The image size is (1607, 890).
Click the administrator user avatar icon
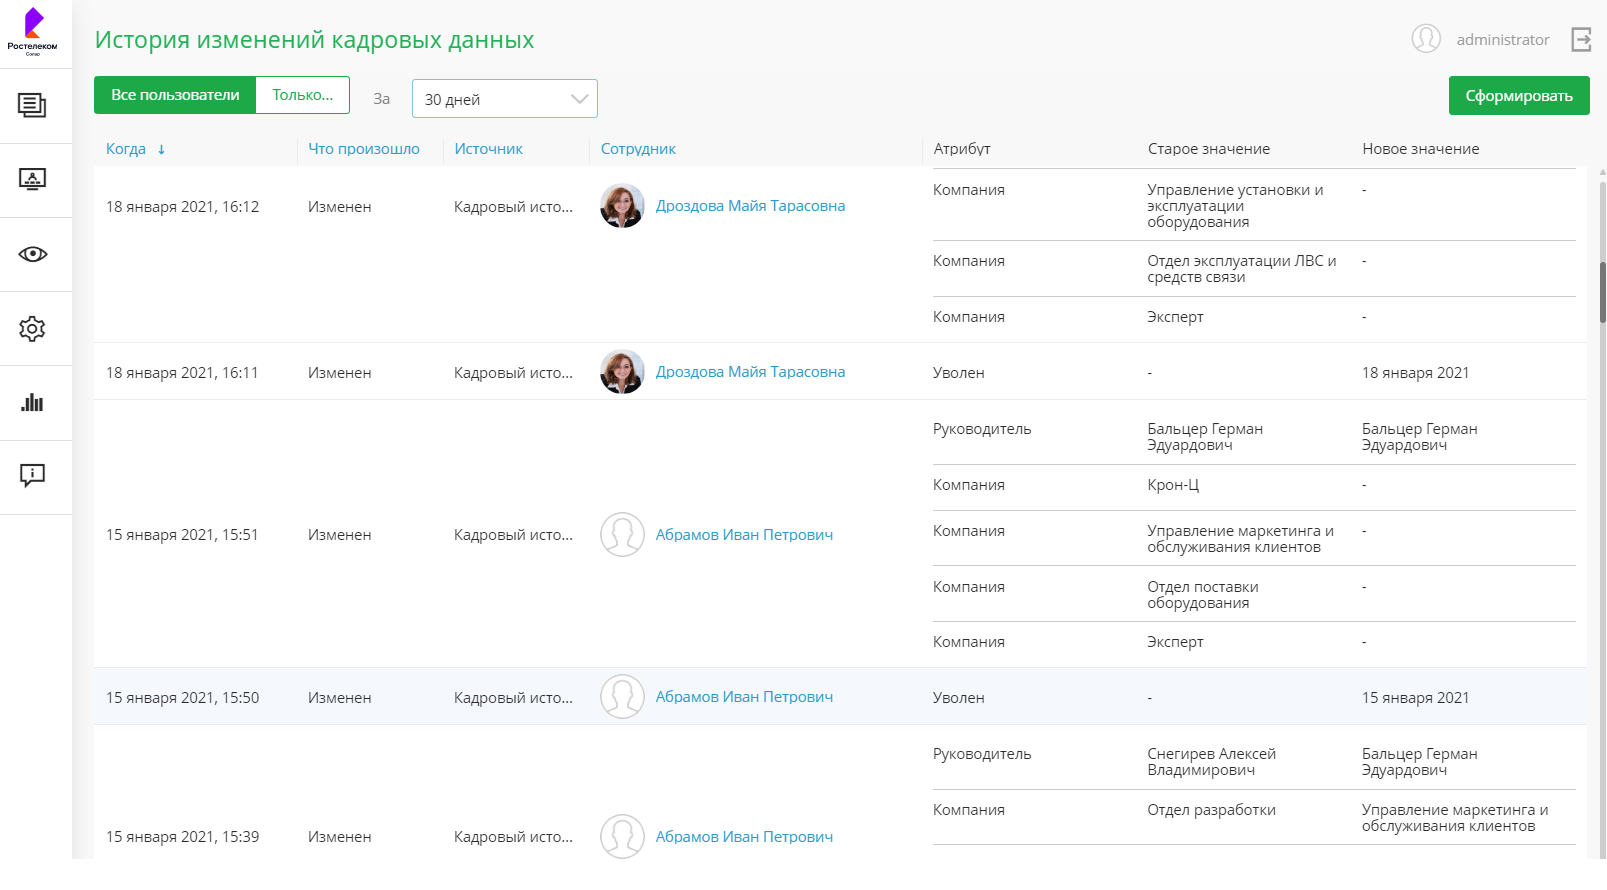(x=1425, y=39)
